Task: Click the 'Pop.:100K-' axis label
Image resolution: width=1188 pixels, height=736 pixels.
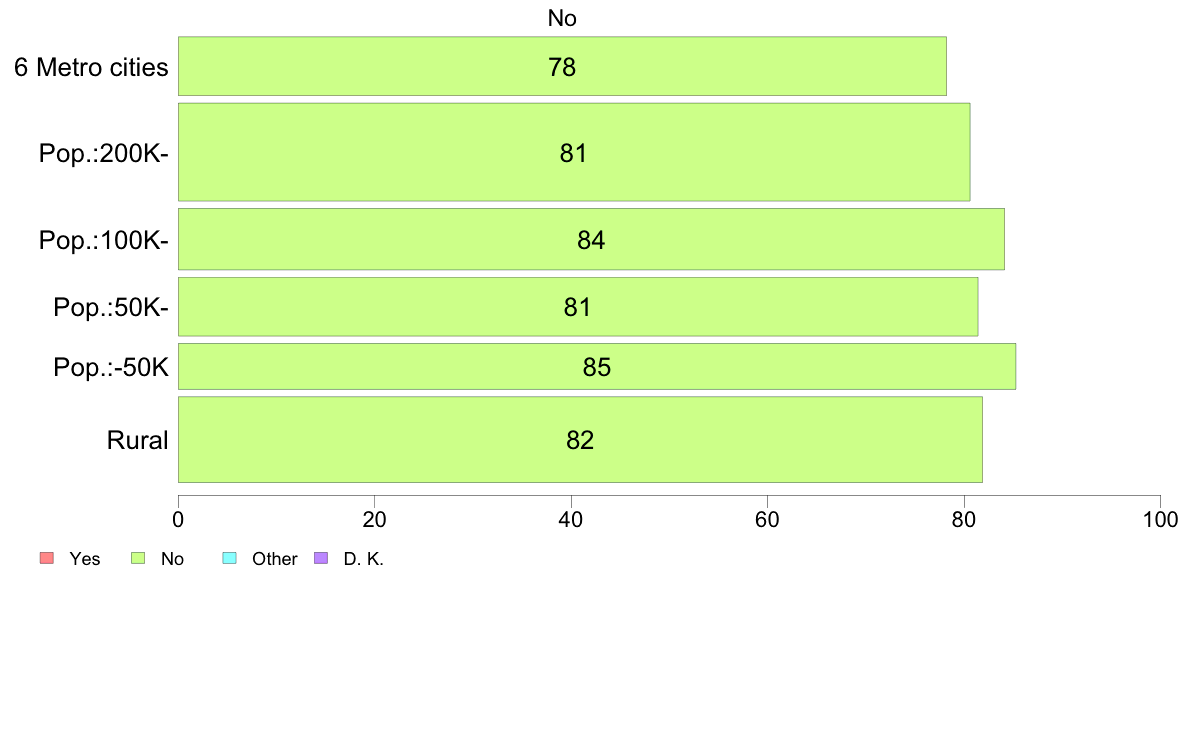Action: click(104, 240)
